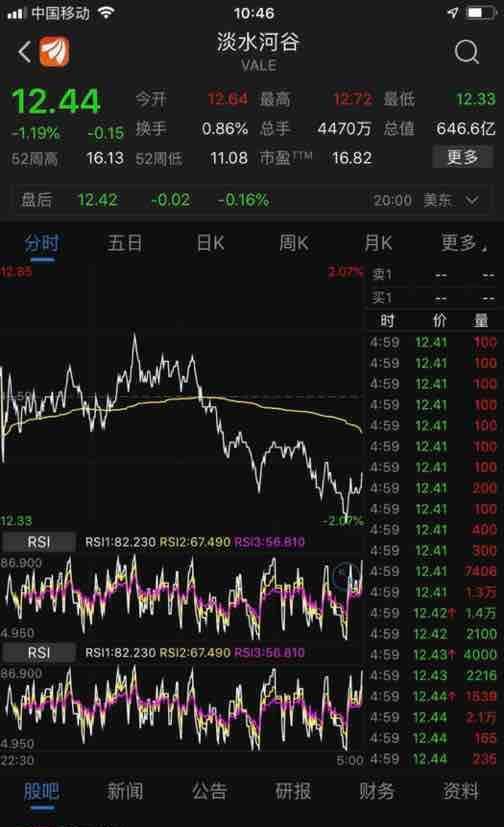This screenshot has width=504, height=827.
Task: Select the 月K chart tab
Action: 379,243
